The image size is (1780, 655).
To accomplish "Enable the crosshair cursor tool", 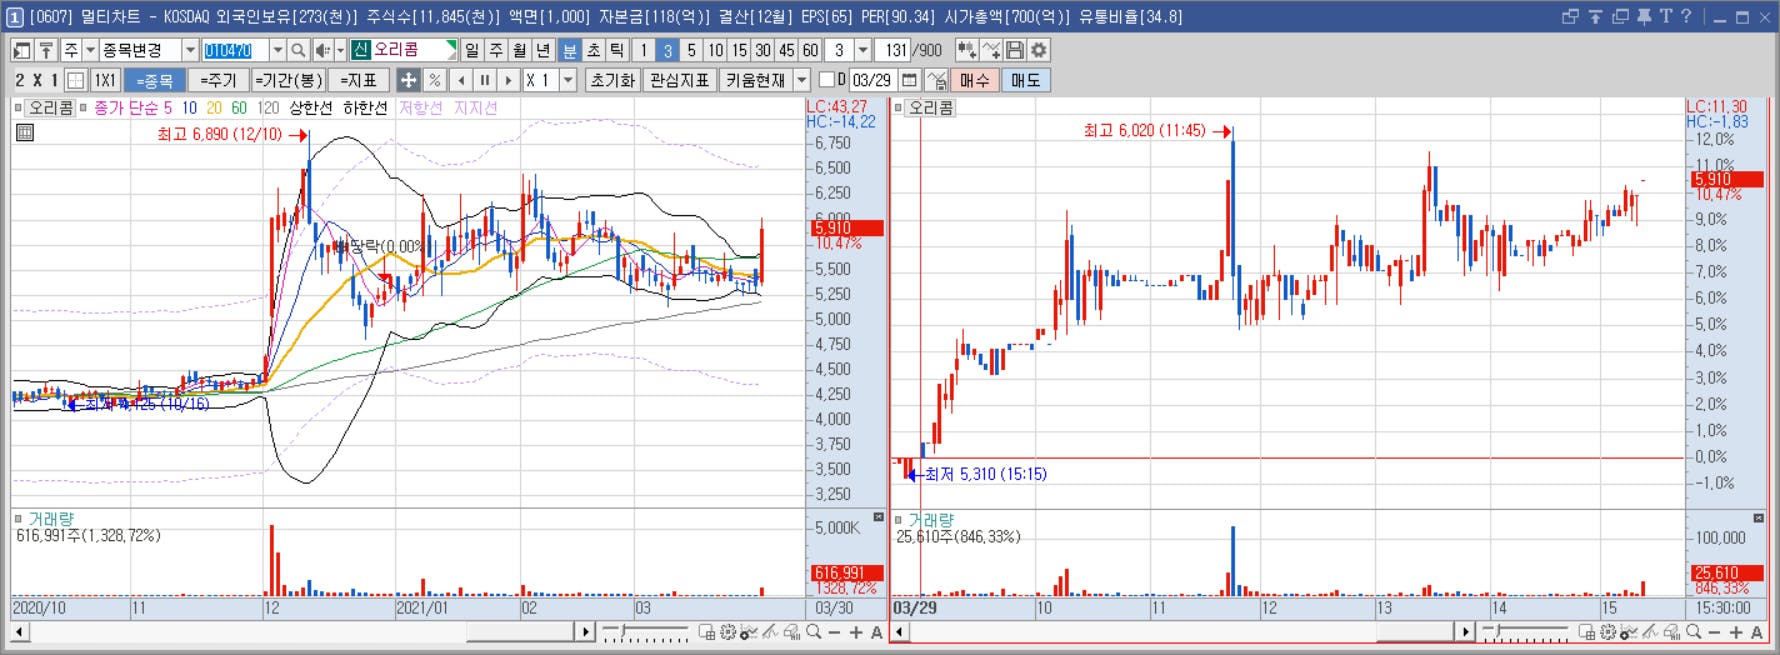I will coord(408,80).
